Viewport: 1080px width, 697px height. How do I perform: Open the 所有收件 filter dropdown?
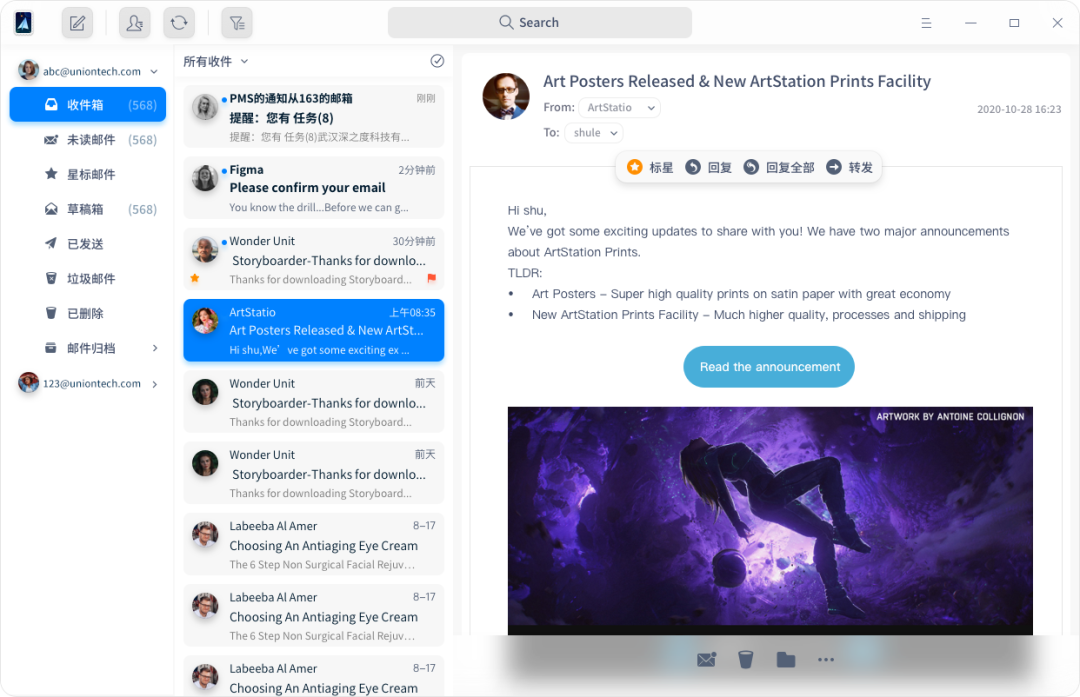click(216, 61)
